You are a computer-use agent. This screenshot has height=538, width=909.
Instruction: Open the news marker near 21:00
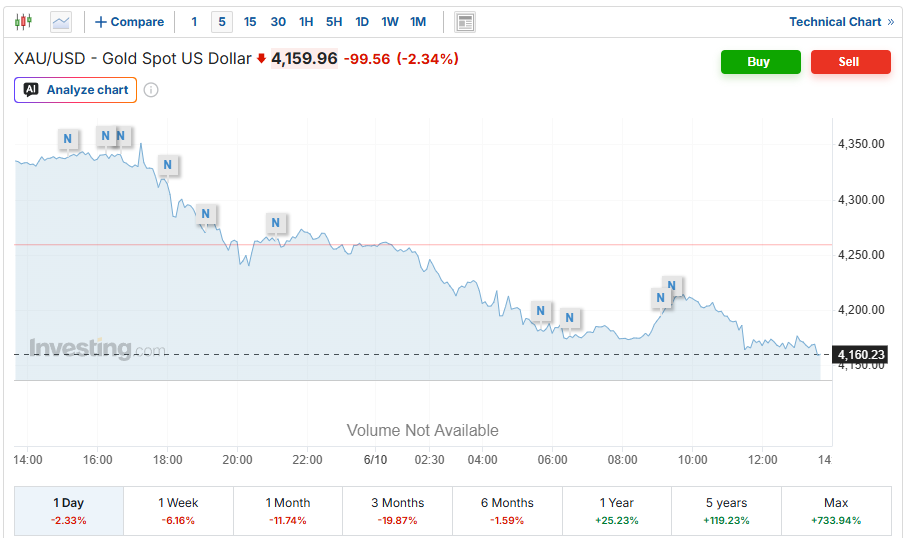click(275, 223)
